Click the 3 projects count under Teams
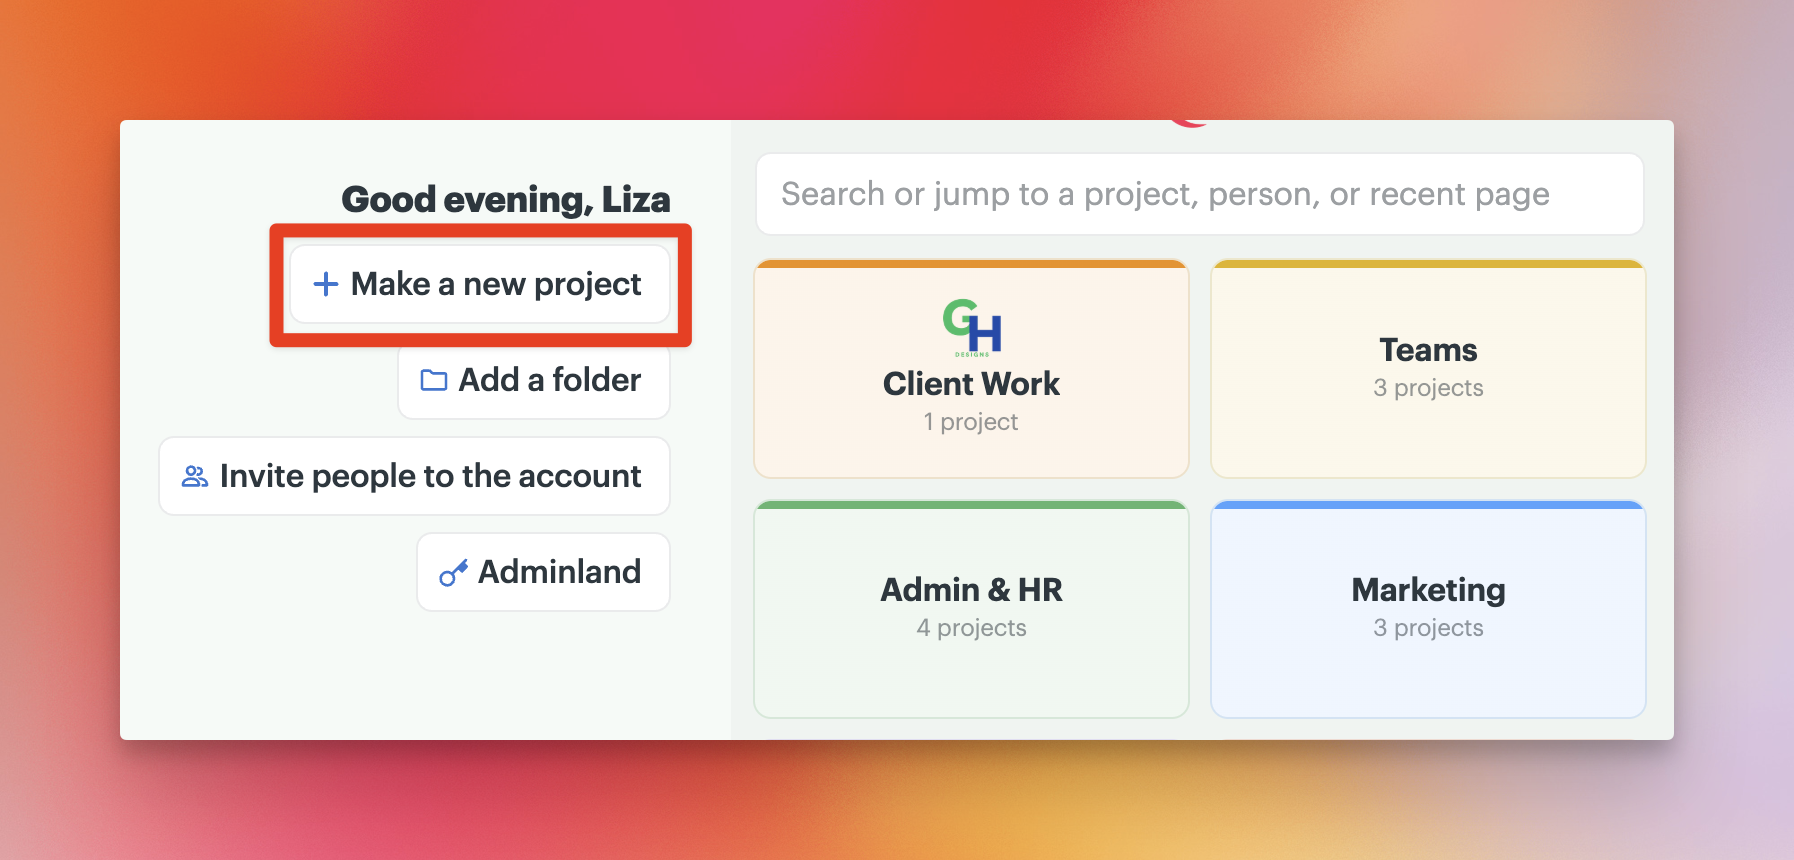This screenshot has width=1794, height=860. tap(1428, 388)
